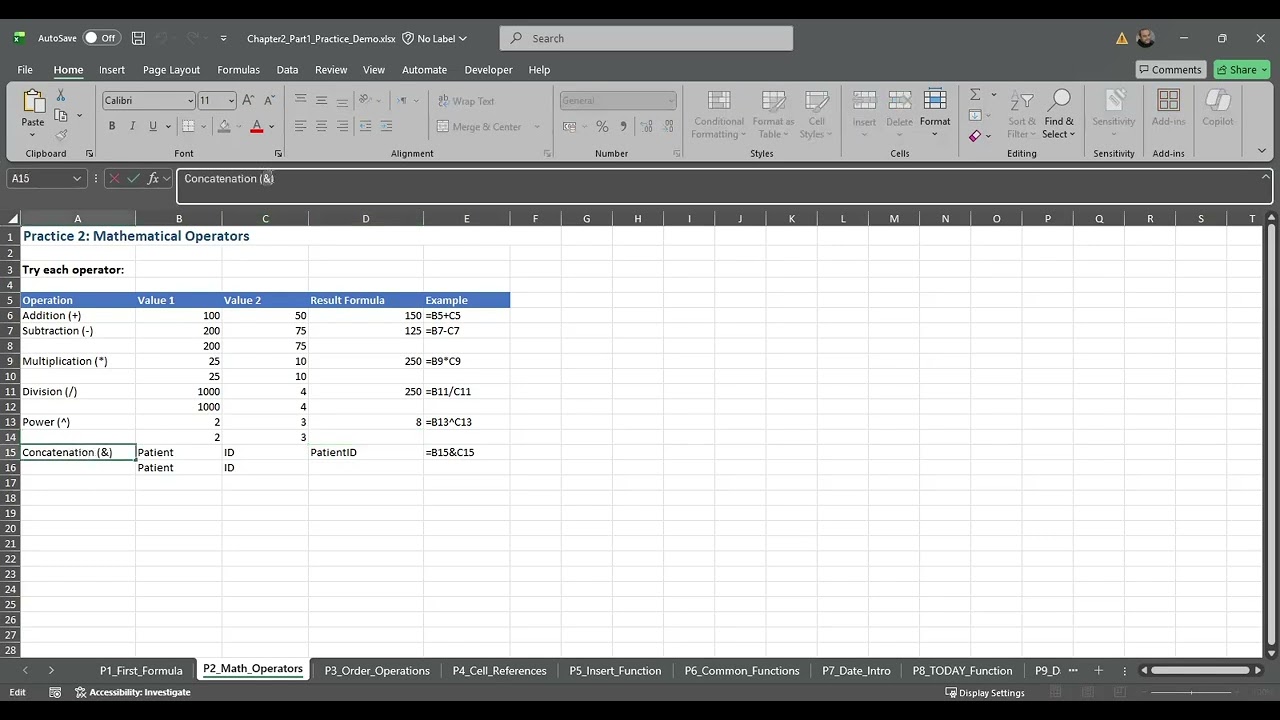The image size is (1280, 720).
Task: Click the Wrap Text button
Action: (x=466, y=101)
